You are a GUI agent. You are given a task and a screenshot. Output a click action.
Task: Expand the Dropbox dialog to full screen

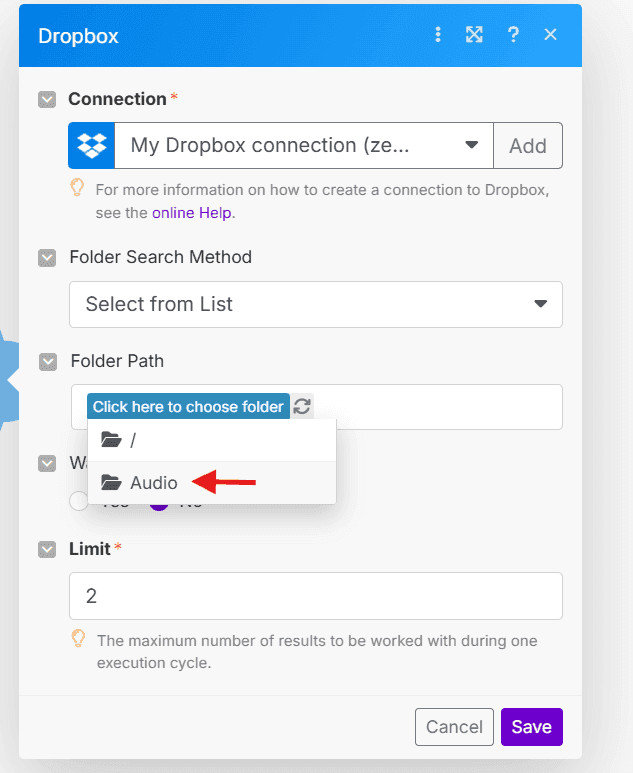coord(474,35)
